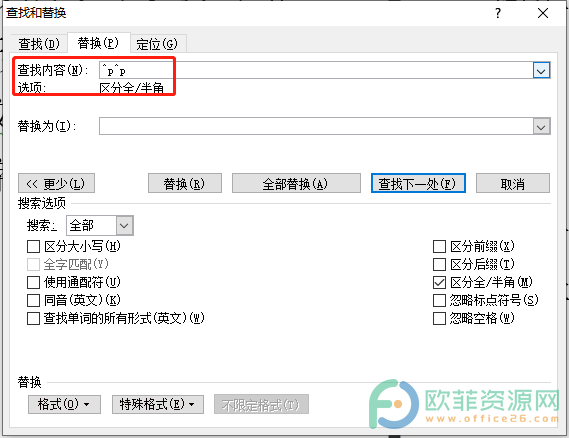Click the 替换(R) button

pyautogui.click(x=185, y=183)
